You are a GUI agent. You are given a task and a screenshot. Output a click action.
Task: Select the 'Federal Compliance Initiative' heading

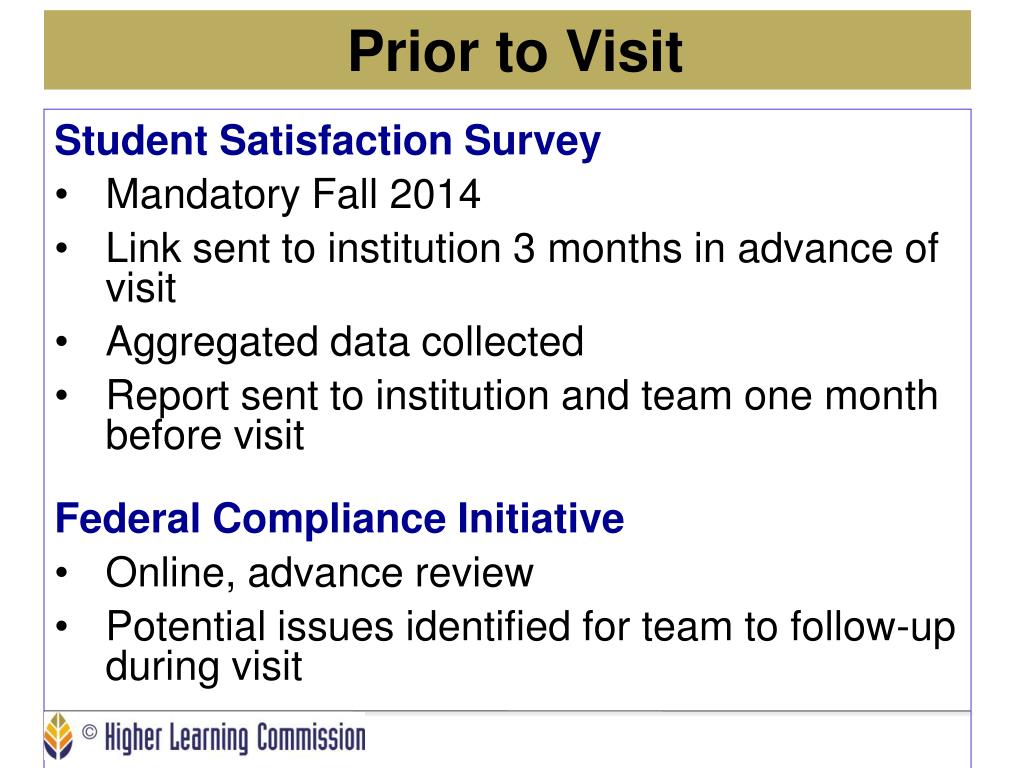[x=340, y=519]
